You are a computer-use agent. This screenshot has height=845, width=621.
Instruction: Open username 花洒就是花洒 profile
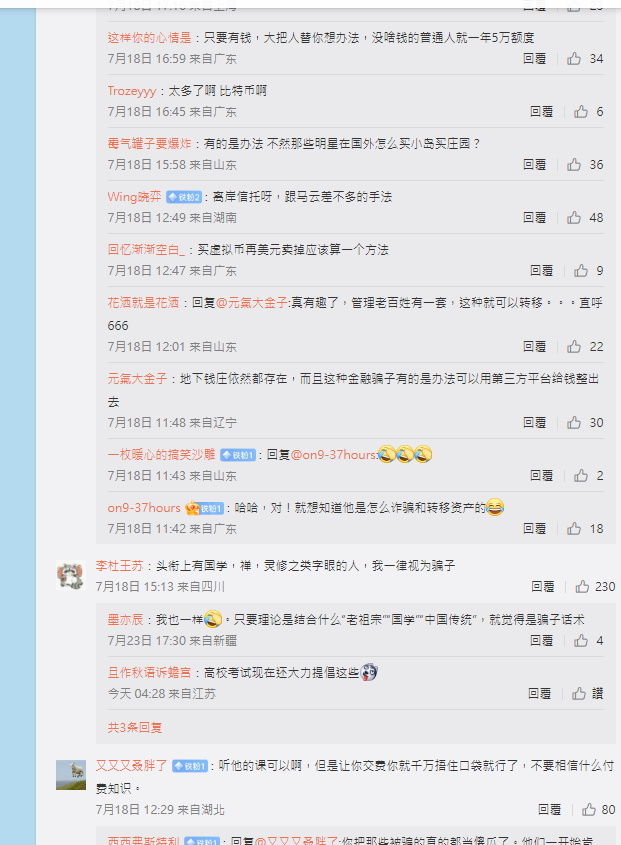(143, 303)
